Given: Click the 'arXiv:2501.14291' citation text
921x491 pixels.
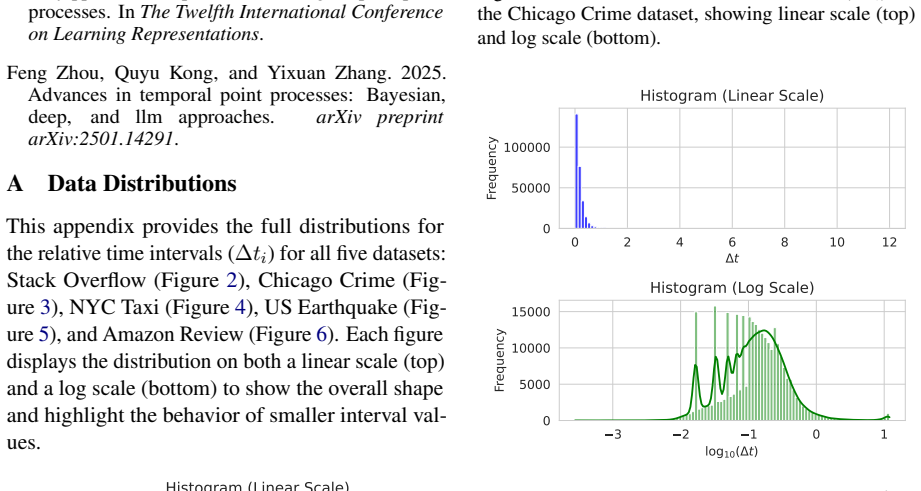Looking at the screenshot, I should [x=100, y=139].
